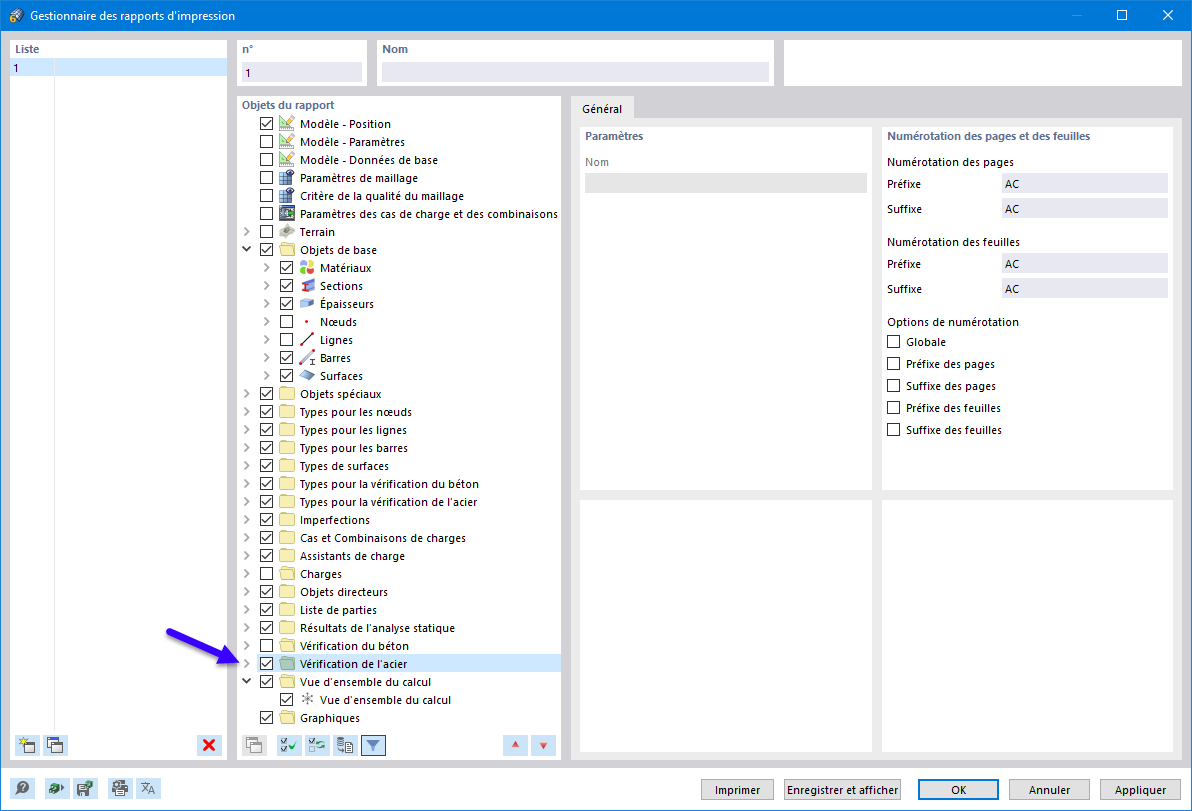This screenshot has height=811, width=1192.
Task: Create a new print report in Liste
Action: [x=27, y=745]
